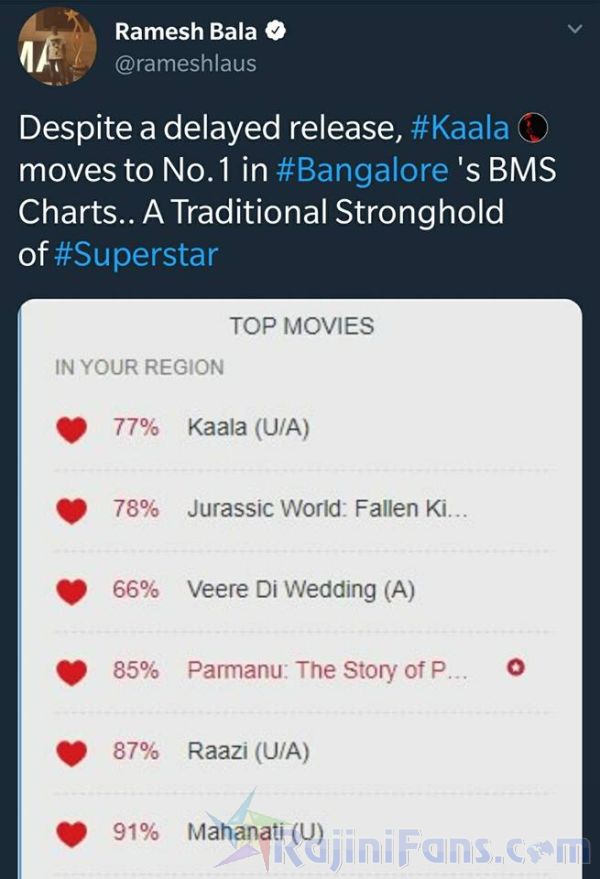Image resolution: width=600 pixels, height=879 pixels.
Task: Click the heart icon beside Kaala
Action: point(71,430)
